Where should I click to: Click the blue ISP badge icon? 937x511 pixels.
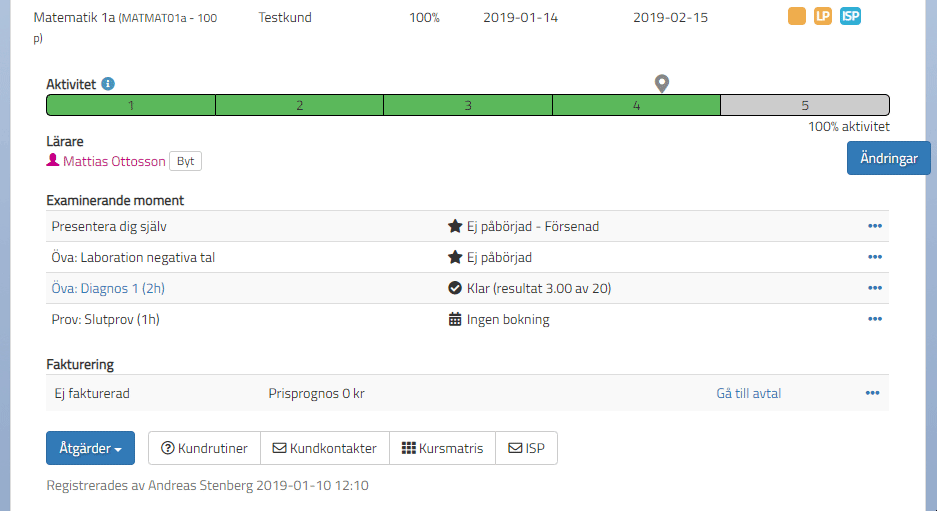850,16
